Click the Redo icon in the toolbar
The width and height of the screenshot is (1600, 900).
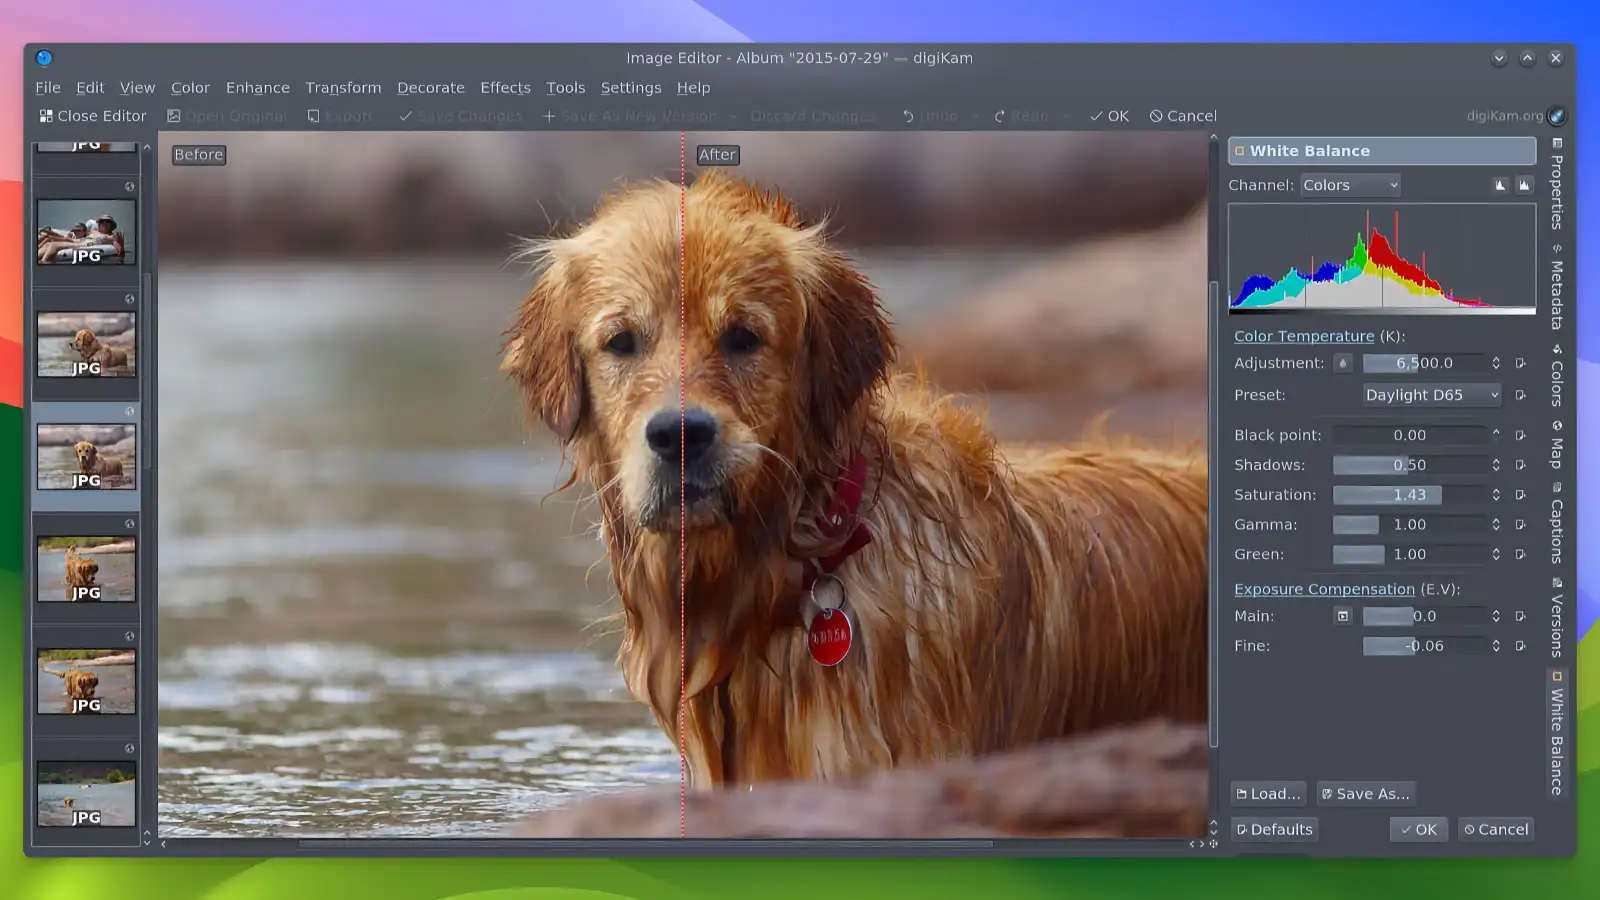point(998,115)
